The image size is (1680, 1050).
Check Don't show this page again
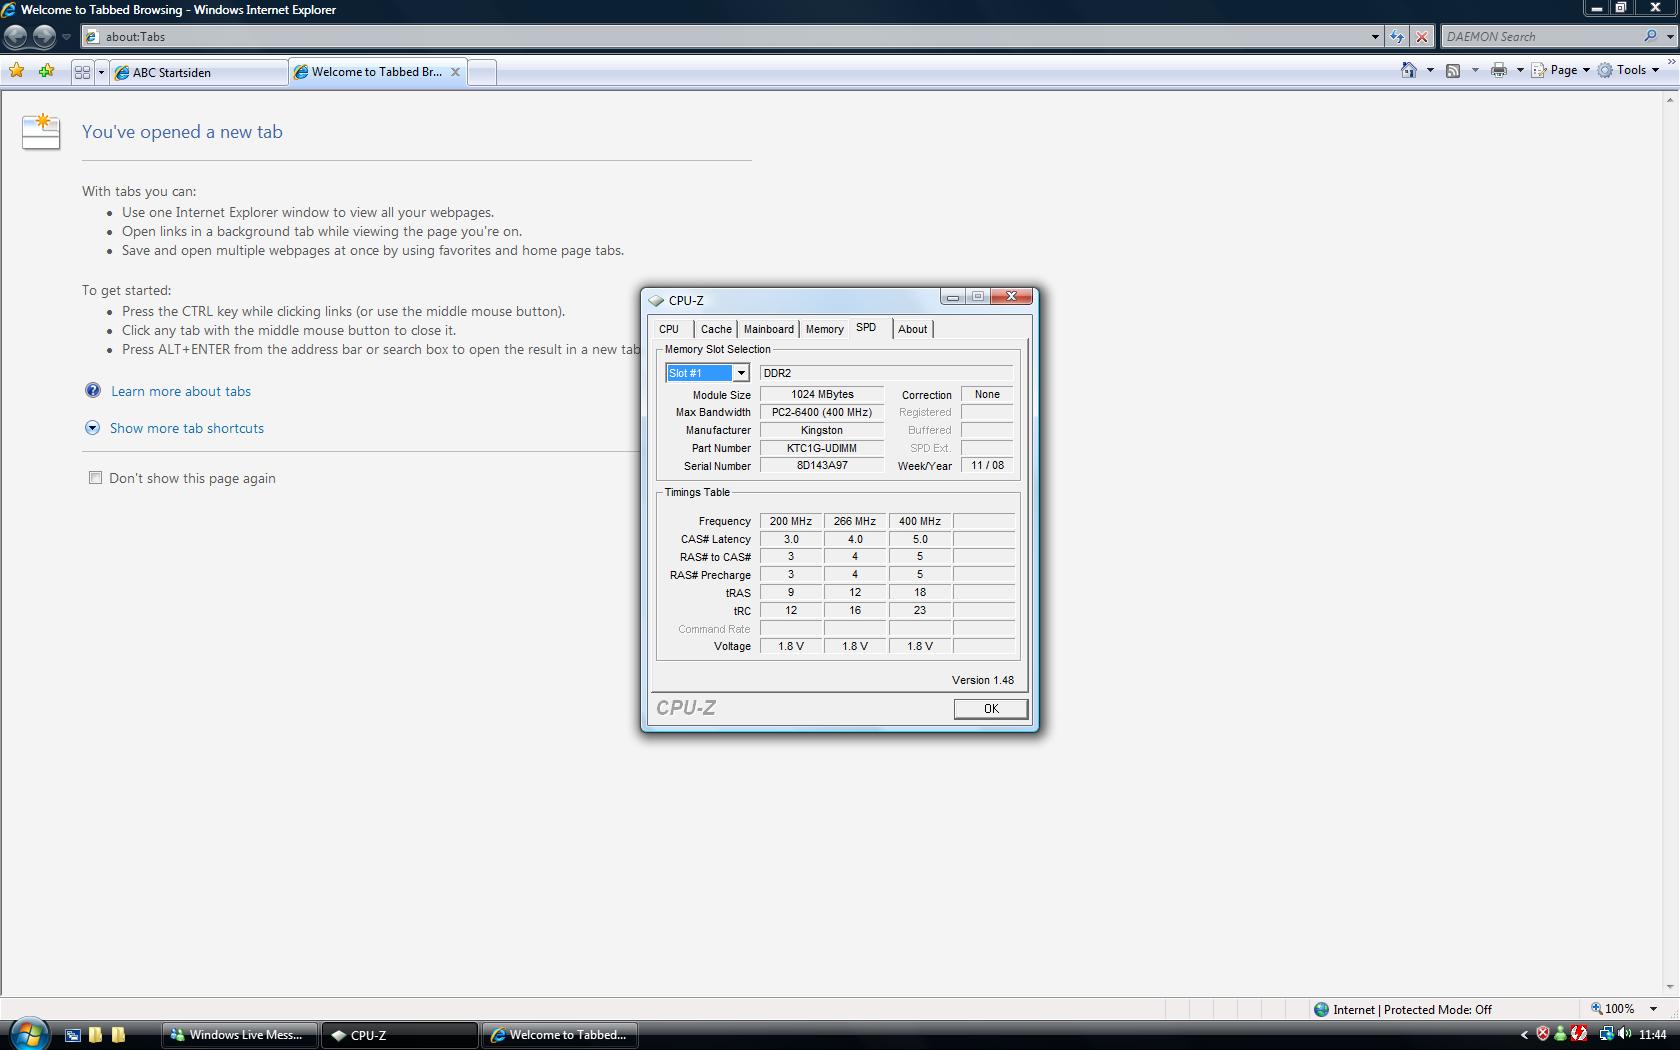[x=96, y=478]
